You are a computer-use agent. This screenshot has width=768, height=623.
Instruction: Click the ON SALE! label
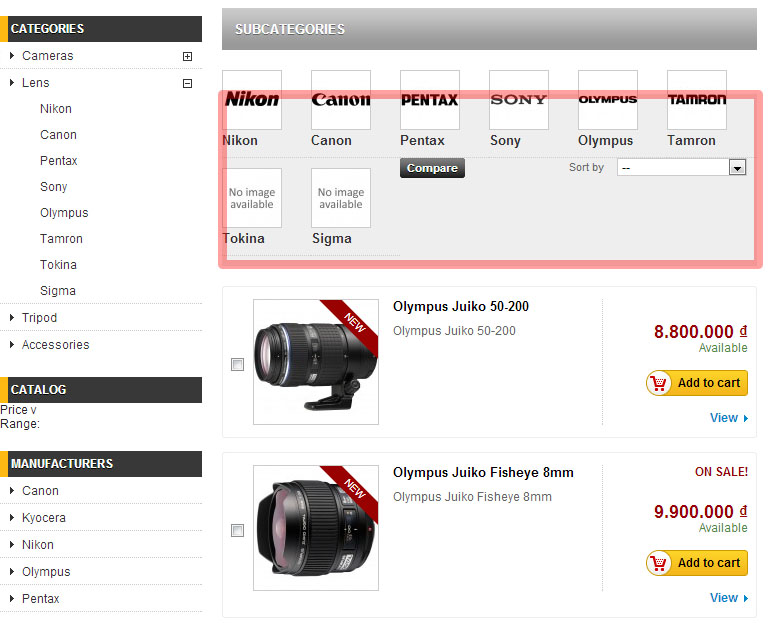tap(721, 472)
